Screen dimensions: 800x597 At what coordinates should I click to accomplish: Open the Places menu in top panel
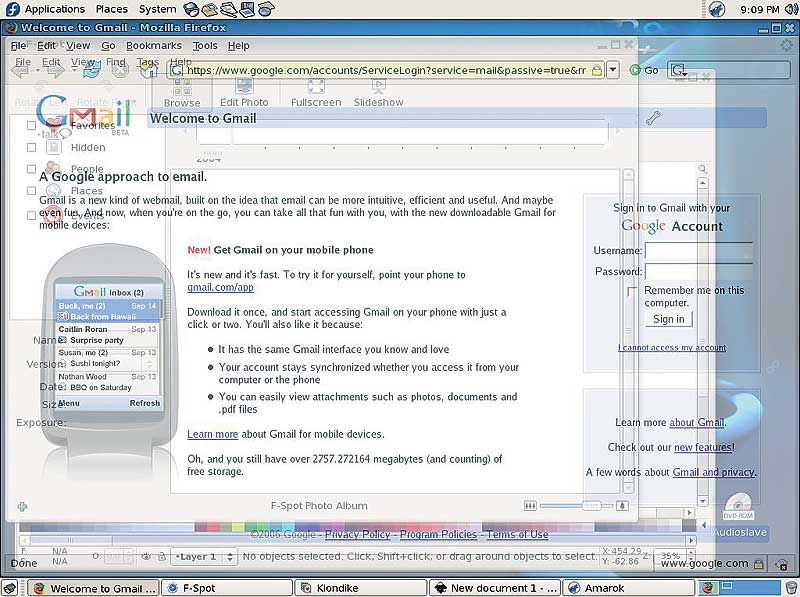point(112,9)
